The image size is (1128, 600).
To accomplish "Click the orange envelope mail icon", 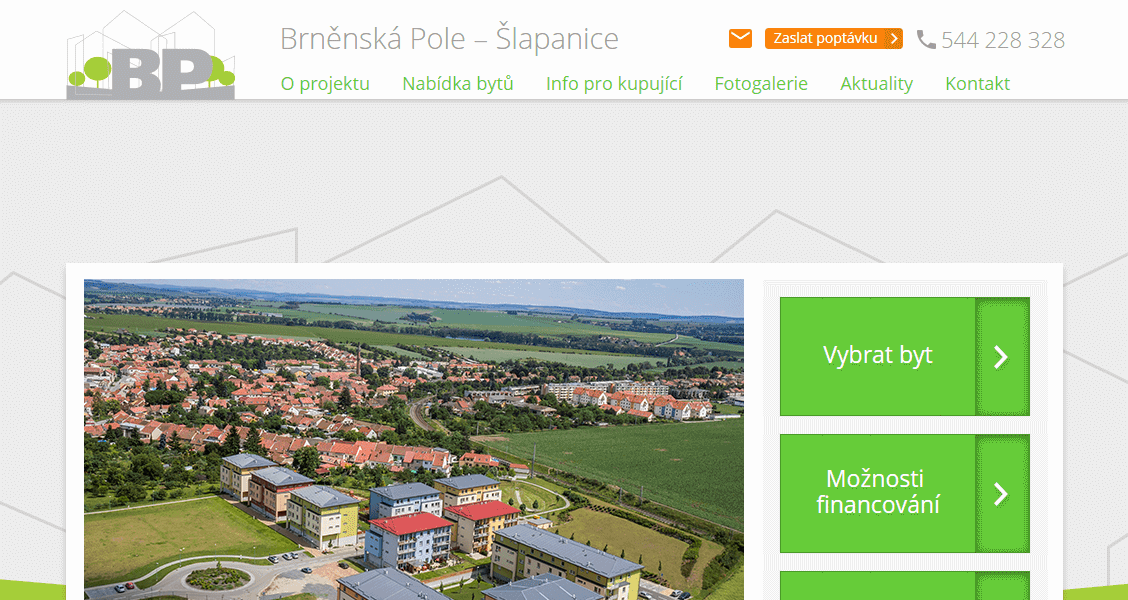I will point(740,39).
